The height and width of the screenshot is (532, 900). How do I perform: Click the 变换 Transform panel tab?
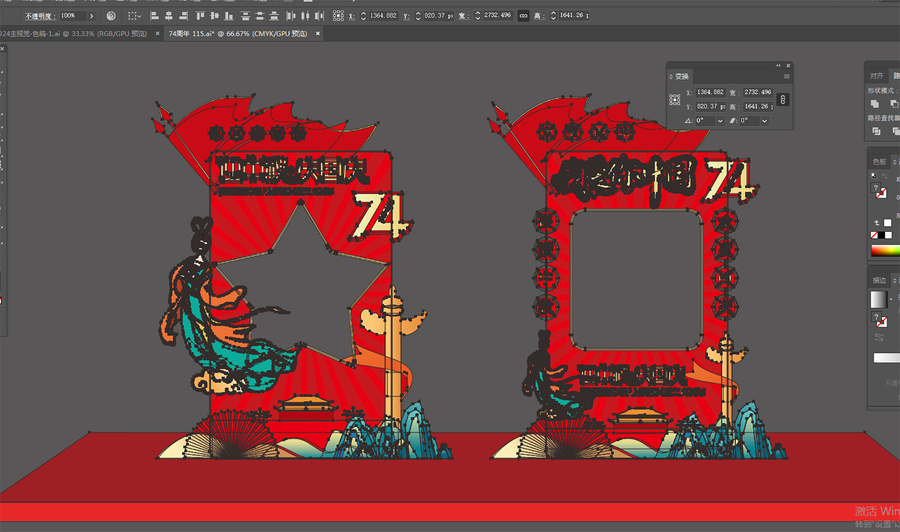[x=681, y=76]
